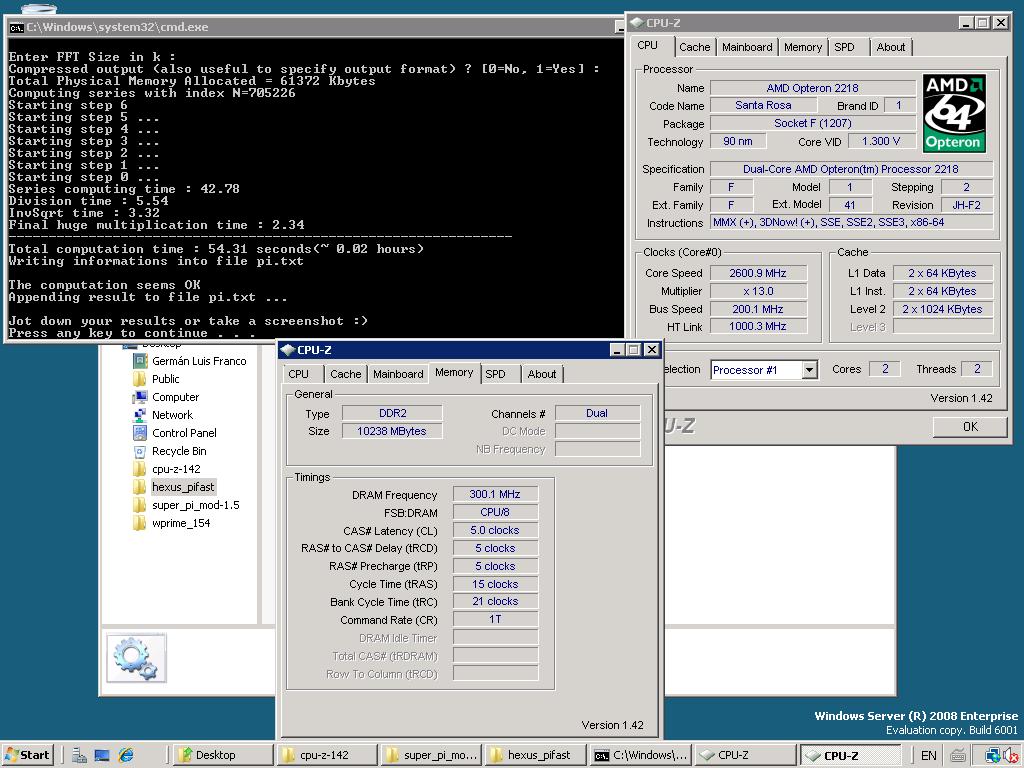
Task: Click the AMD Opteron 2218 name field
Action: coord(812,88)
